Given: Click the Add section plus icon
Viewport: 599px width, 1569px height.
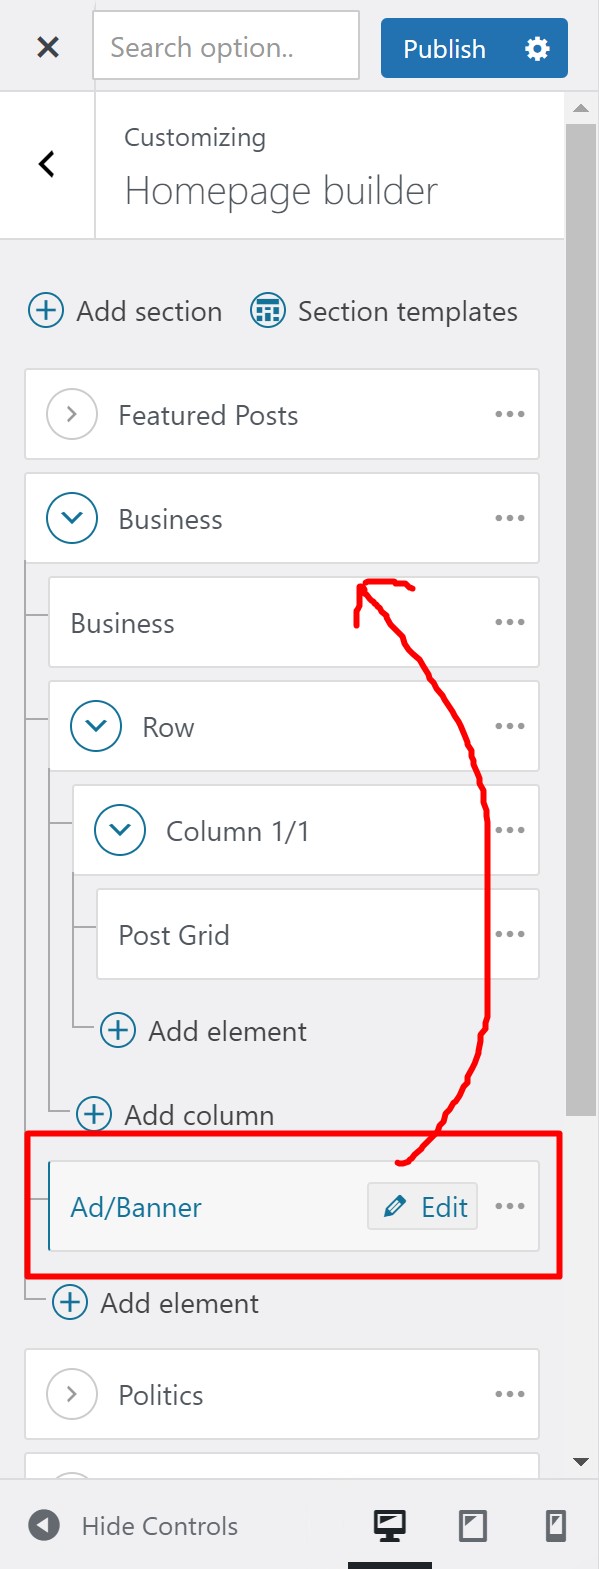Looking at the screenshot, I should tap(46, 311).
